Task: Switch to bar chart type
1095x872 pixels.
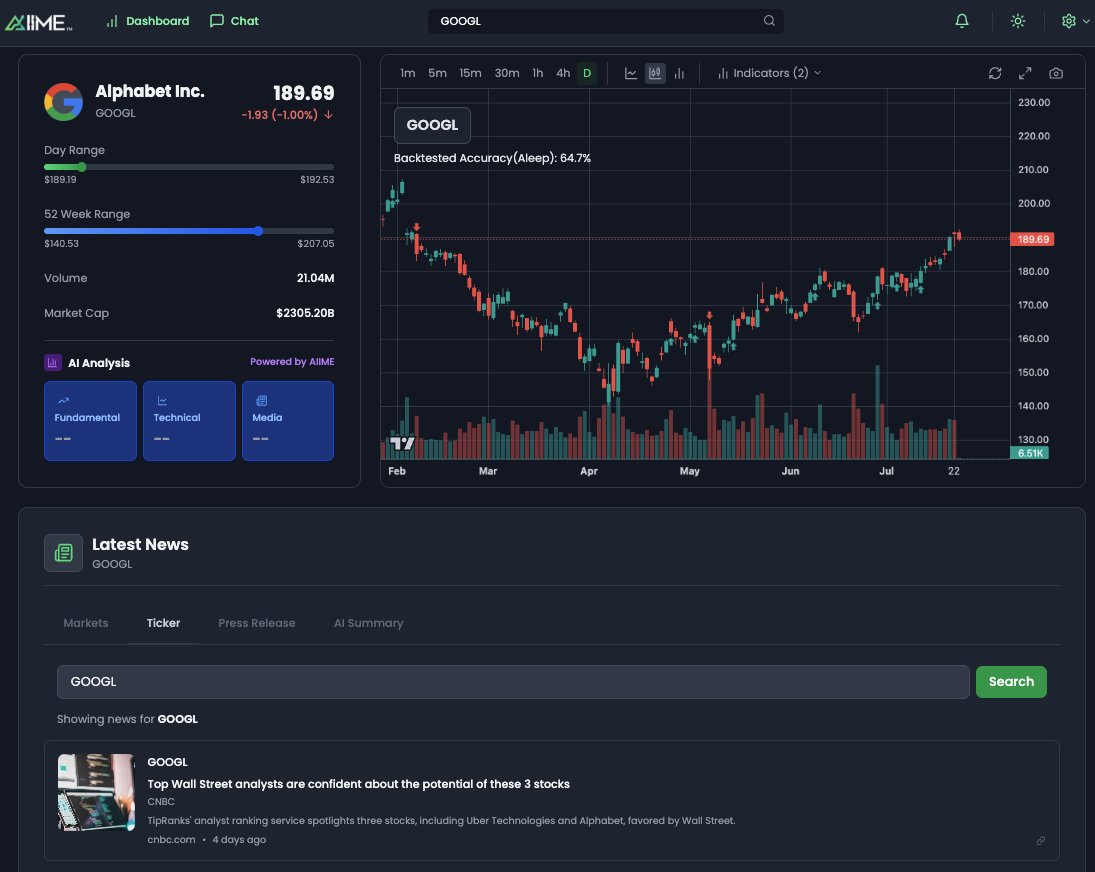Action: [x=679, y=73]
